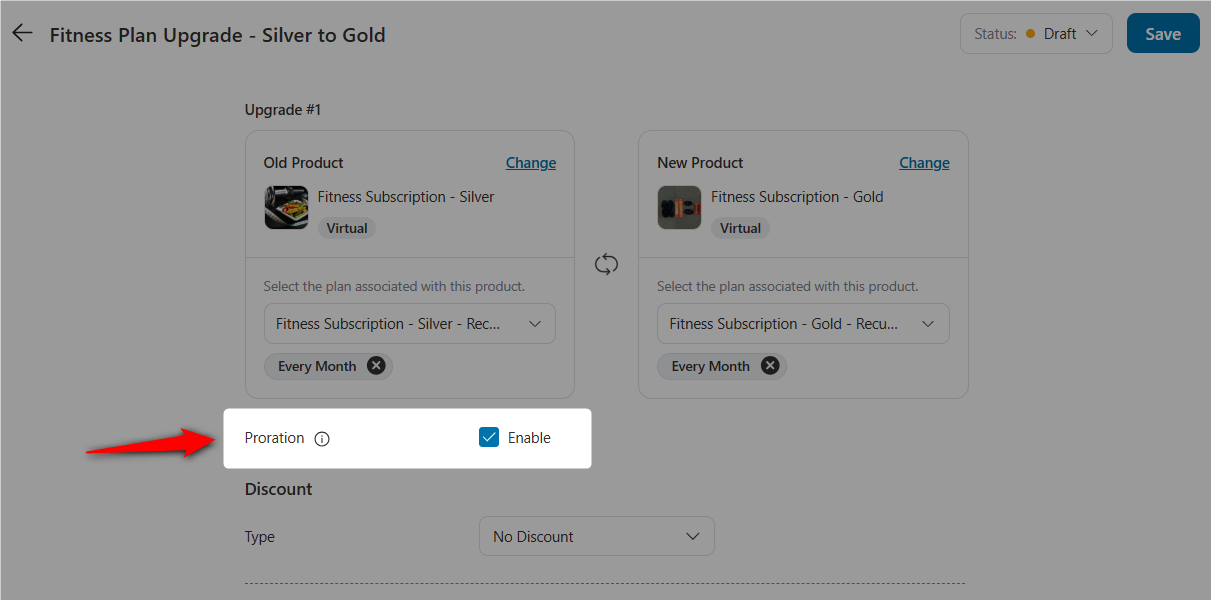This screenshot has height=600, width=1211.
Task: Click Change link for Old Product
Action: (x=530, y=163)
